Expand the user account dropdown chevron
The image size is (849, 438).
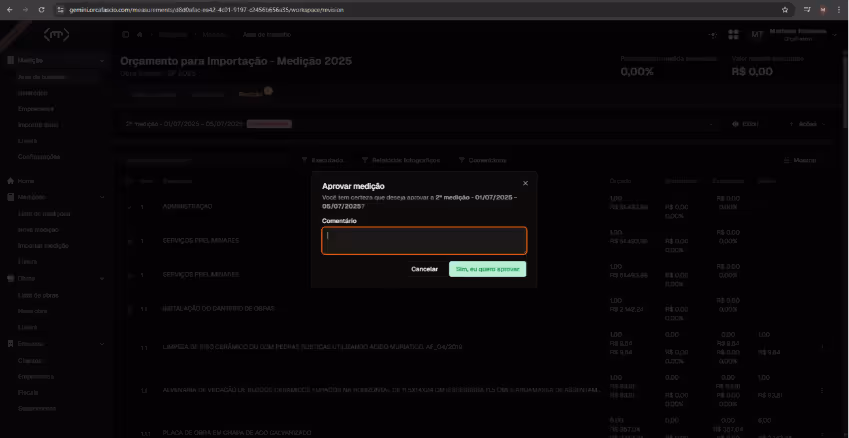(x=836, y=35)
